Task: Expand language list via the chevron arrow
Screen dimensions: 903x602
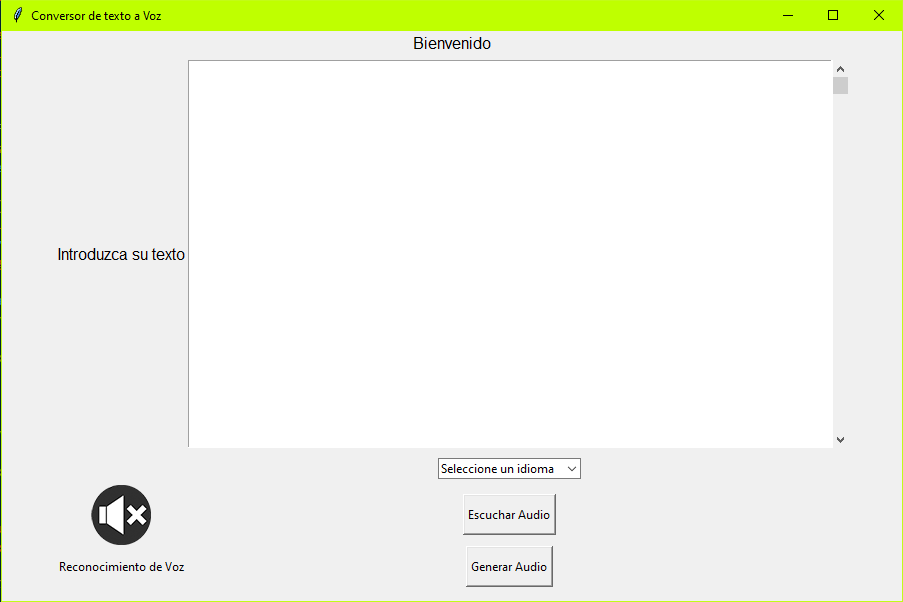Action: pyautogui.click(x=572, y=469)
